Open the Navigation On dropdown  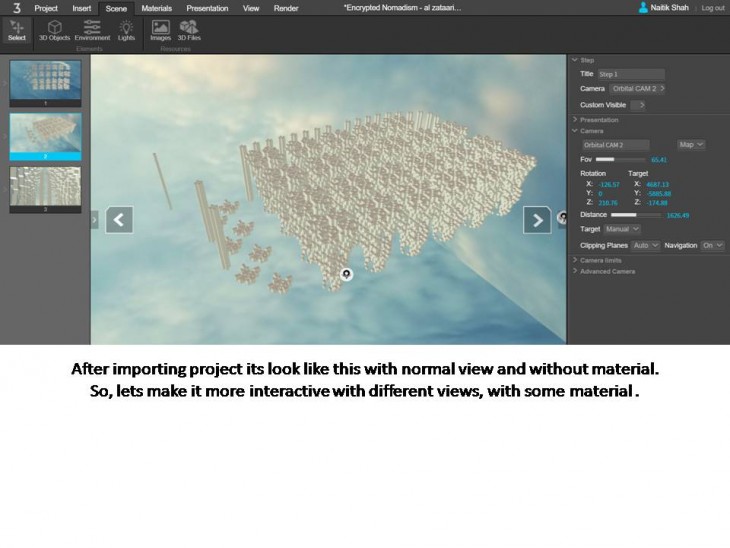click(713, 245)
